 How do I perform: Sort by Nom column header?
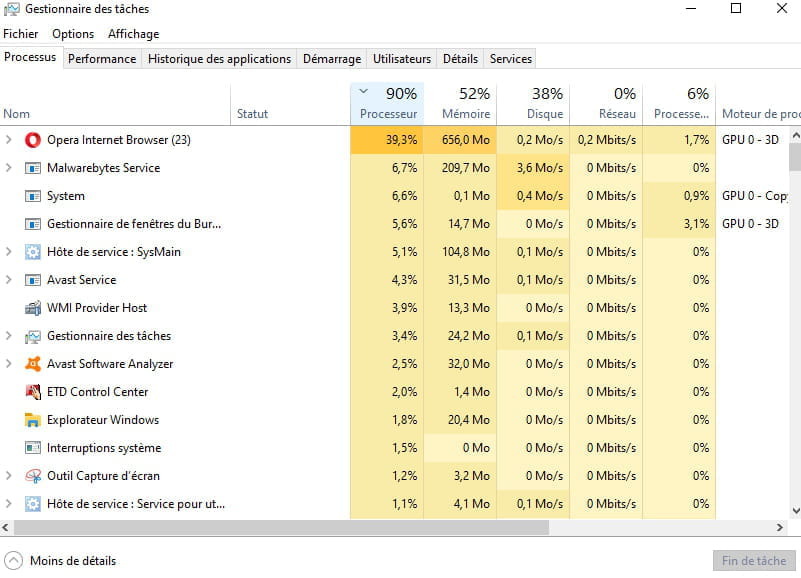tap(115, 104)
